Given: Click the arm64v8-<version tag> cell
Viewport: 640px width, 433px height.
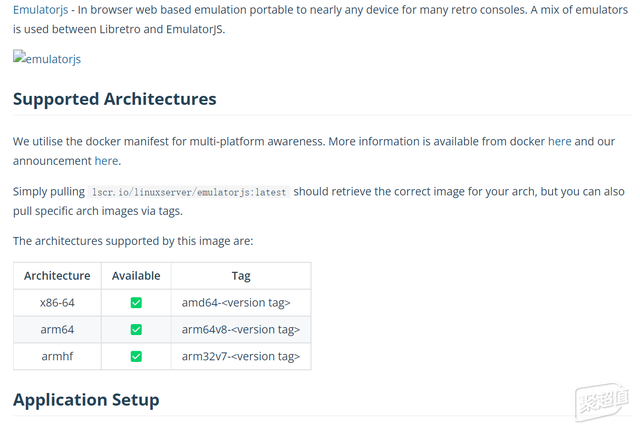Looking at the screenshot, I should coord(241,329).
